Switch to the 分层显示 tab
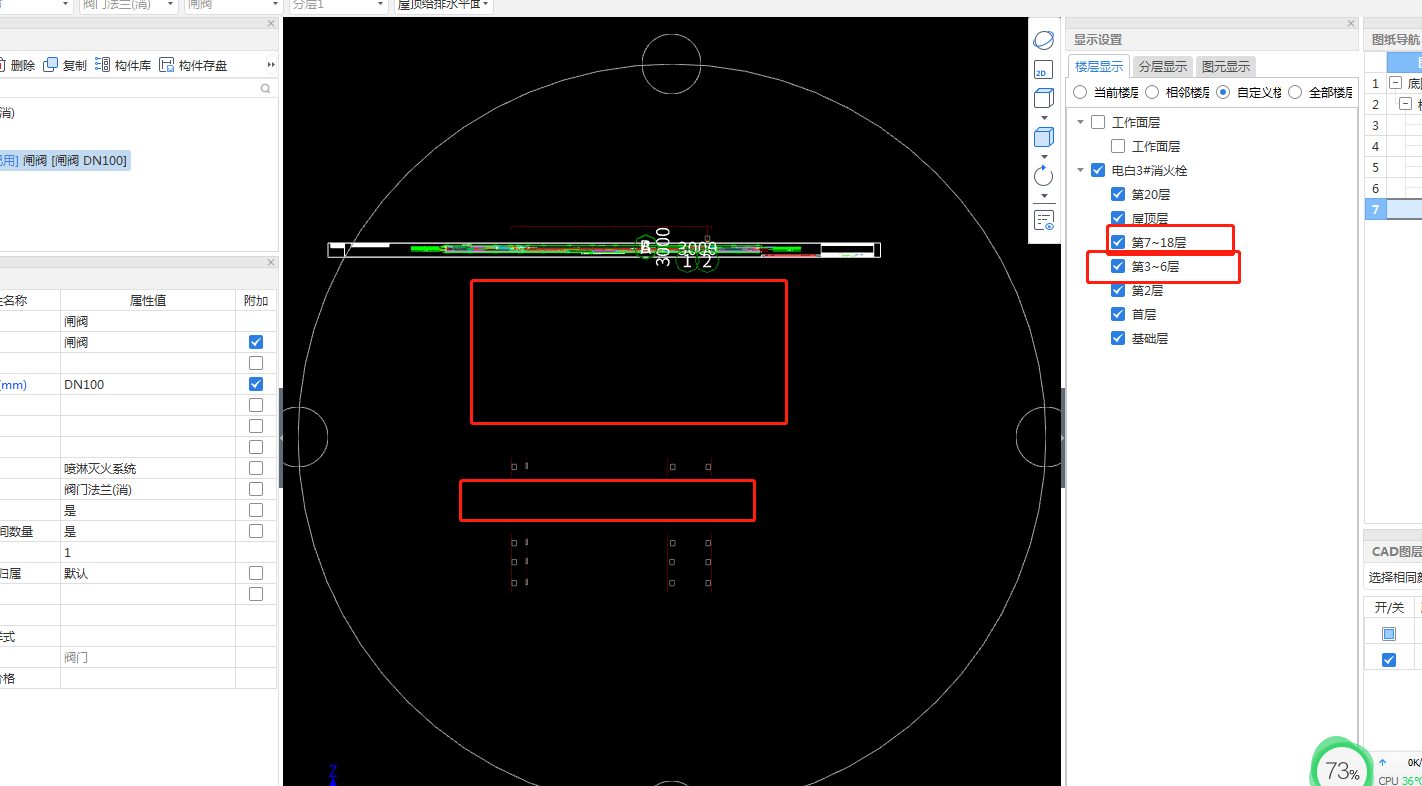The width and height of the screenshot is (1422, 786). click(1163, 67)
